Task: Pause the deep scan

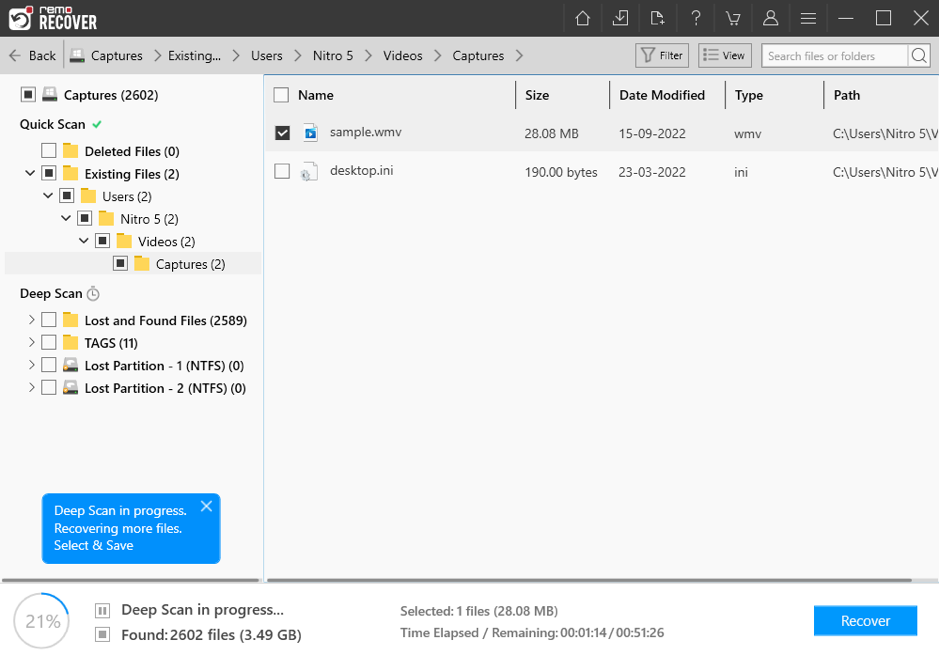Action: (x=102, y=610)
